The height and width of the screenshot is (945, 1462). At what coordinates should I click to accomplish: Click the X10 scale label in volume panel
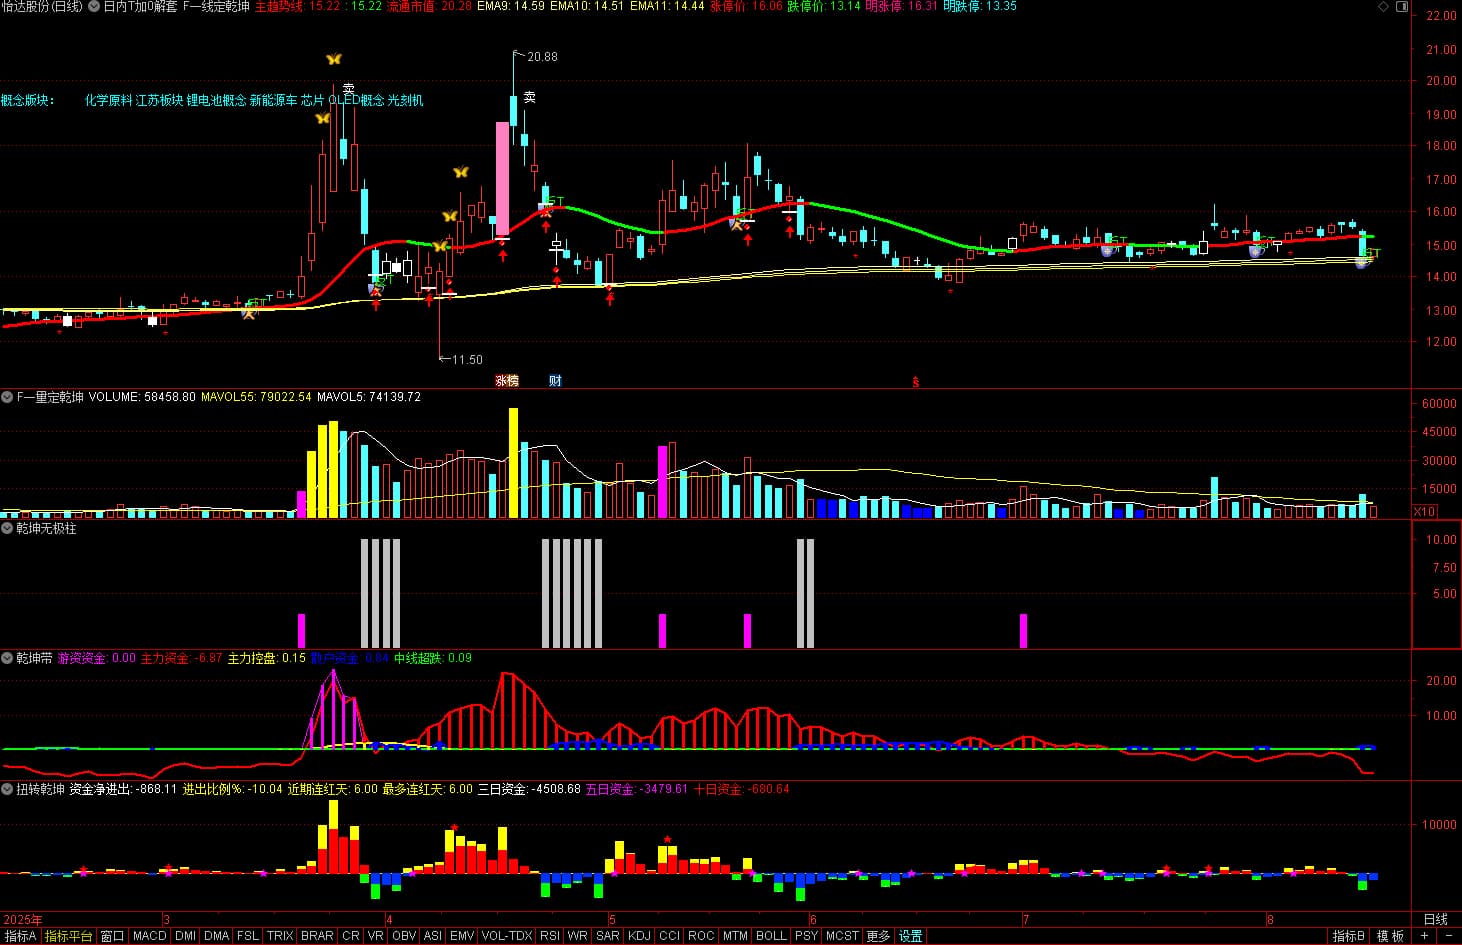click(1423, 511)
